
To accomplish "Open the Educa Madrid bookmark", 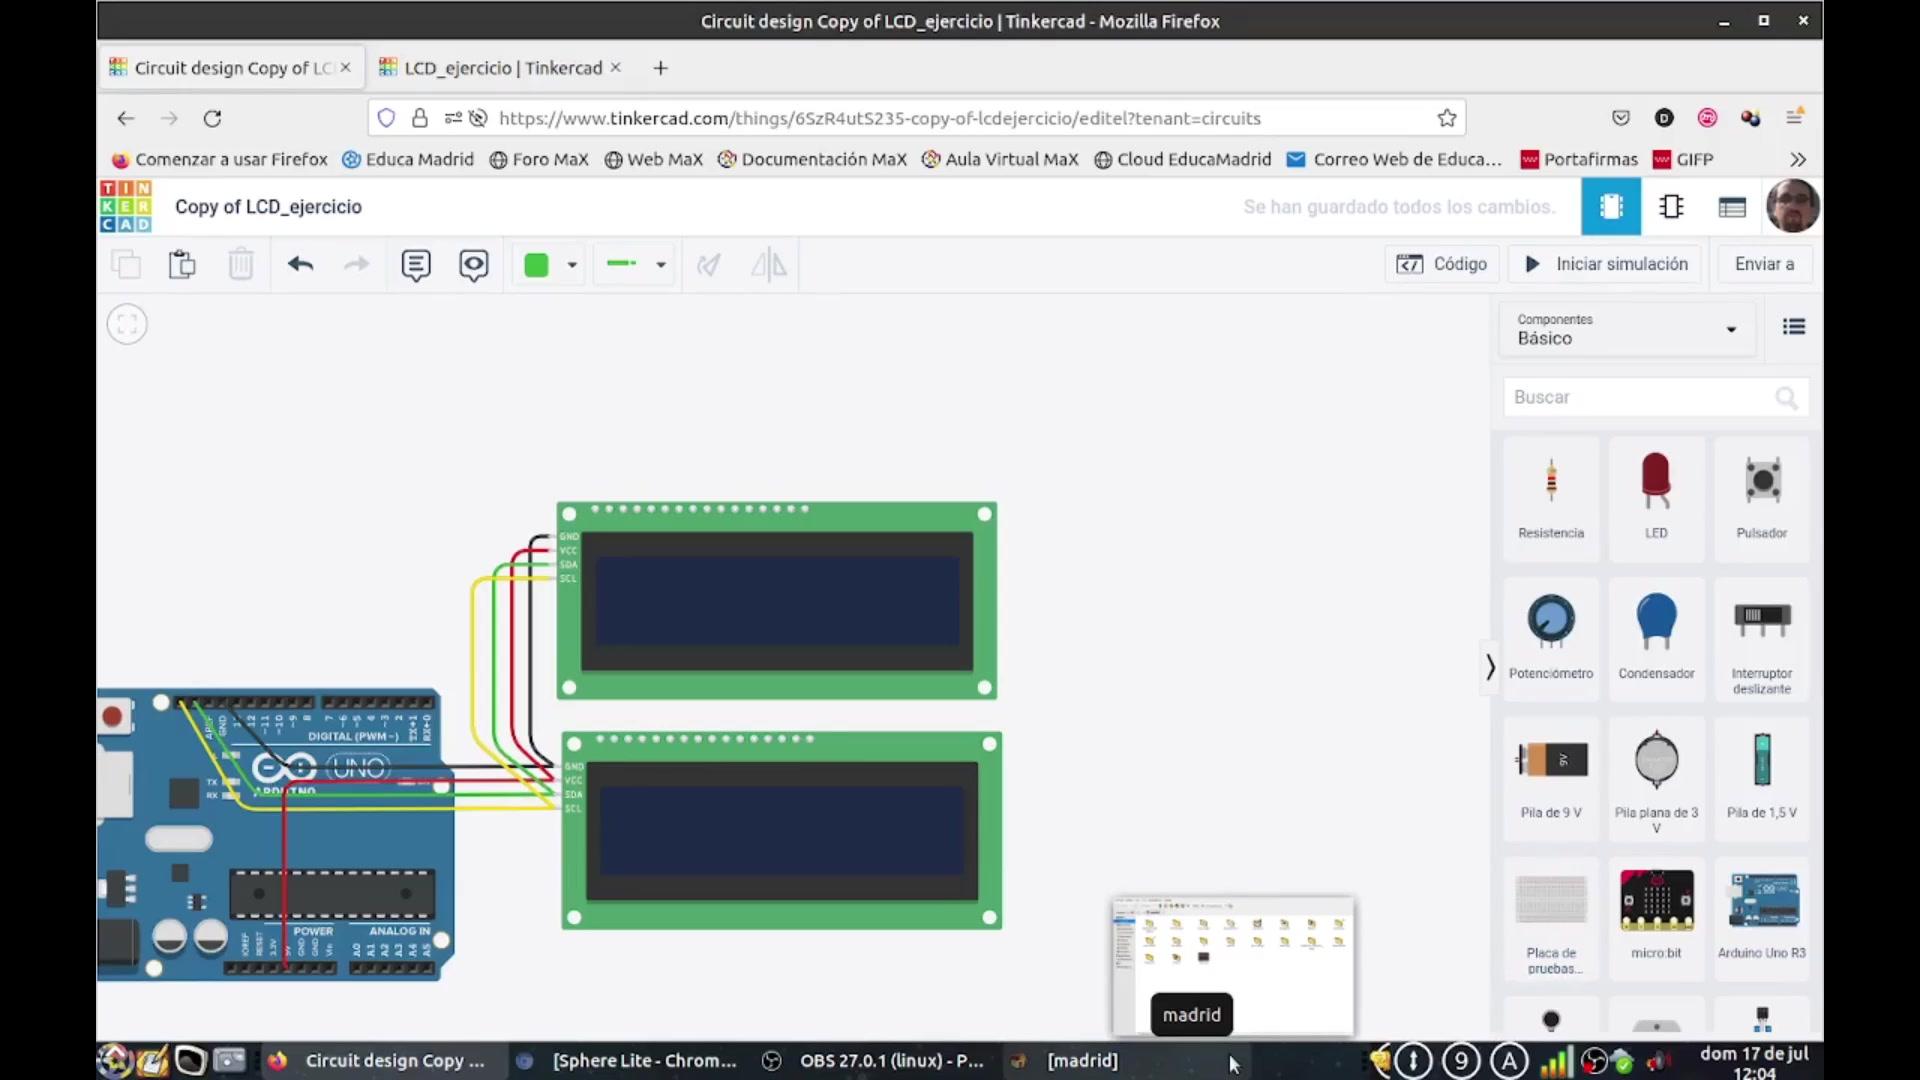I will pos(408,160).
